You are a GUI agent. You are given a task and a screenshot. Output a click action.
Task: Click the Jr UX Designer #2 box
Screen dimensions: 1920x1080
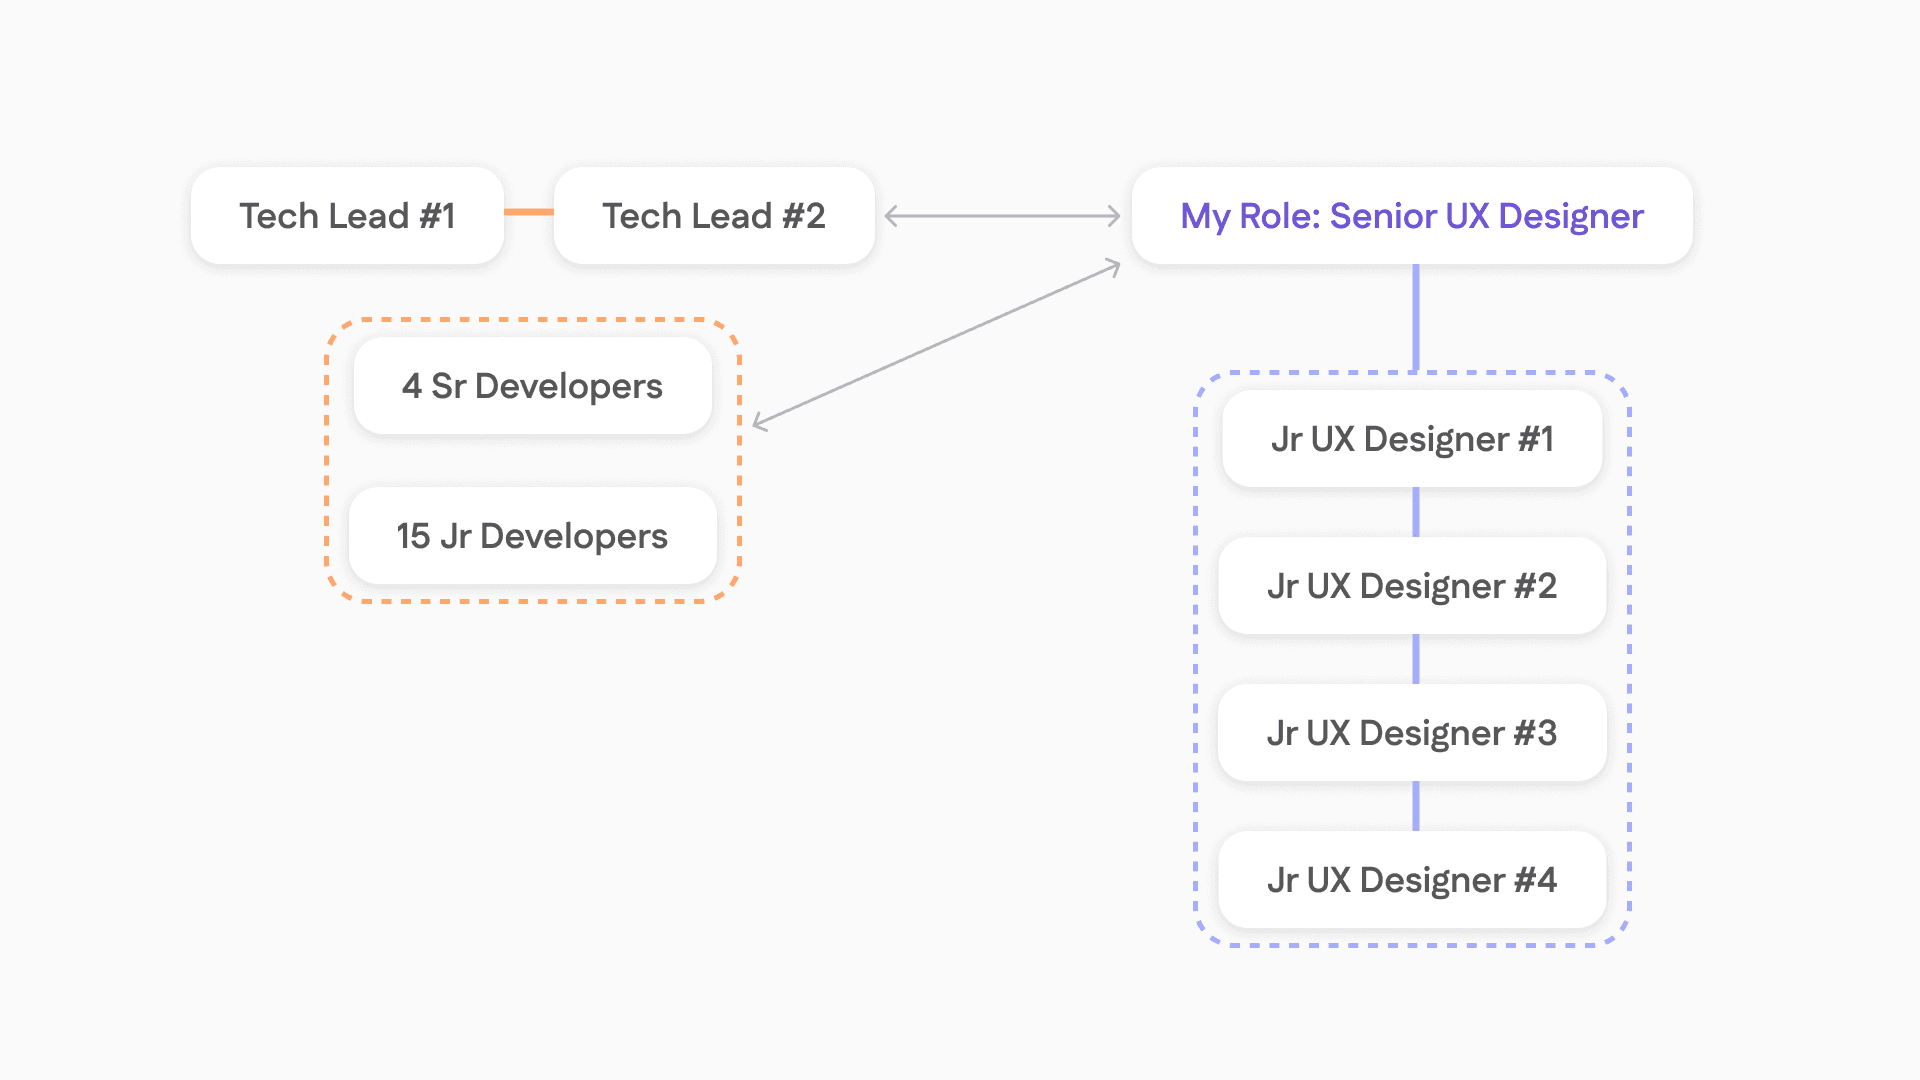[x=1411, y=586]
